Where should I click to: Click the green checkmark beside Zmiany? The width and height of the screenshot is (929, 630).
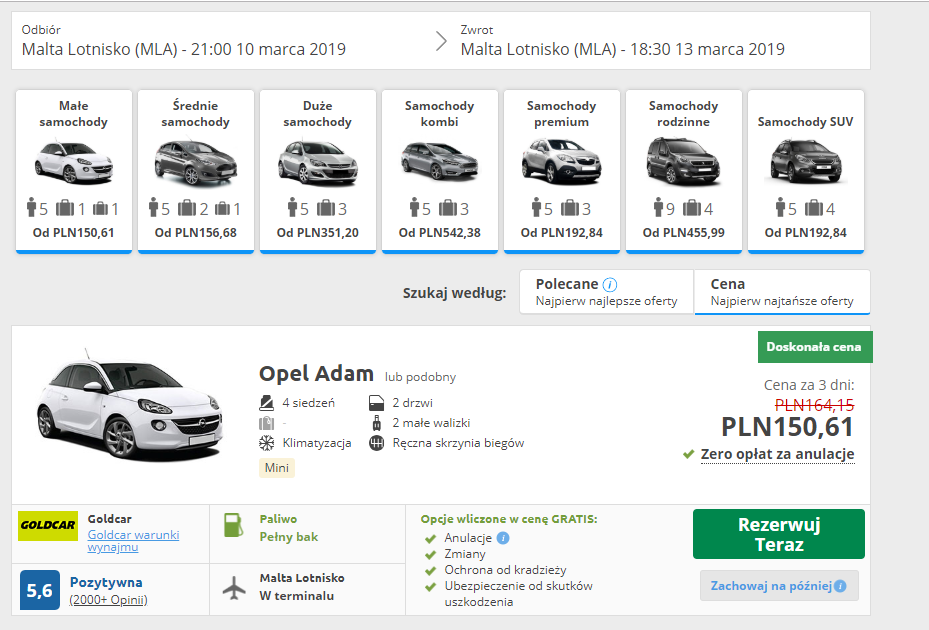pos(430,555)
